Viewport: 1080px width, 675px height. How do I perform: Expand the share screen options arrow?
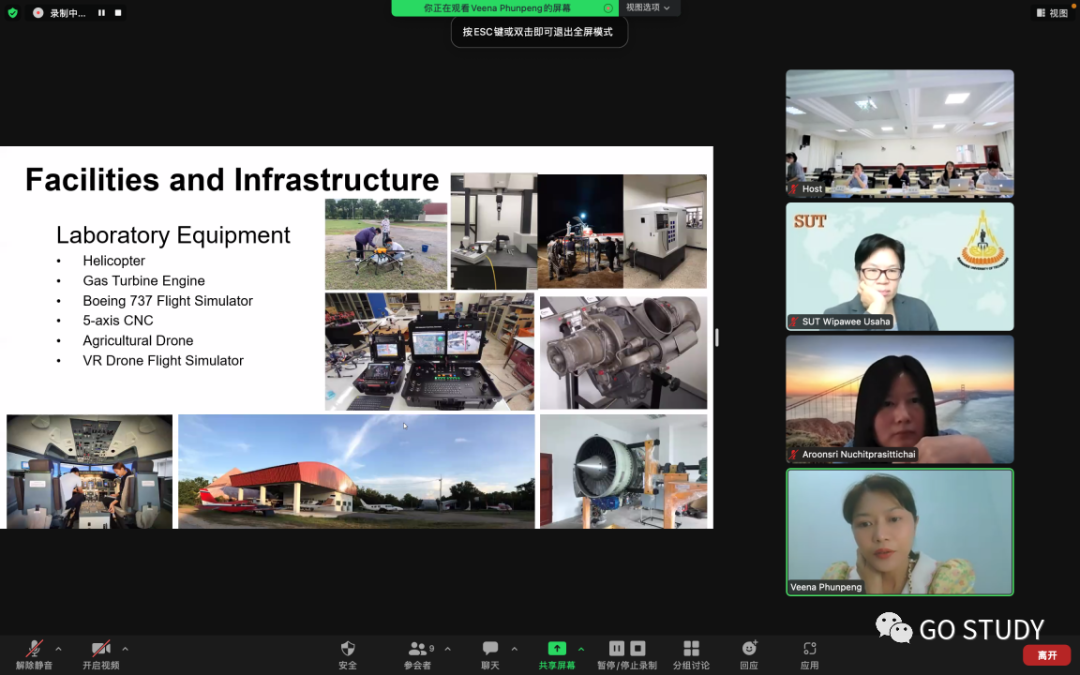click(581, 649)
